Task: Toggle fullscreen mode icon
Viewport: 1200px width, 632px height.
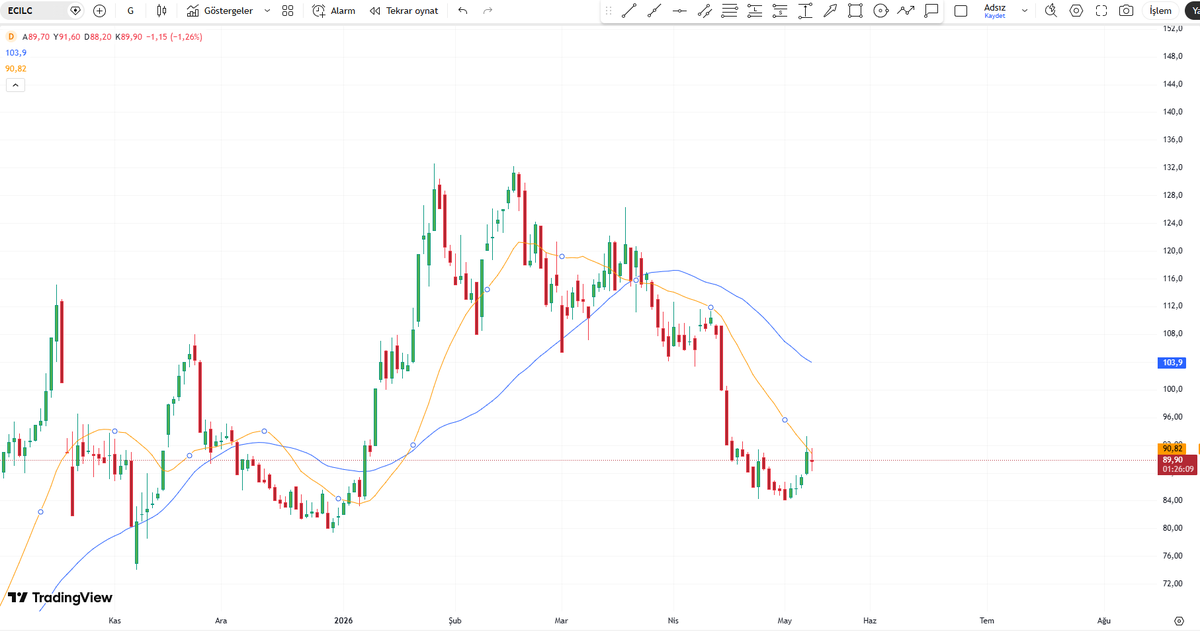Action: [1102, 11]
